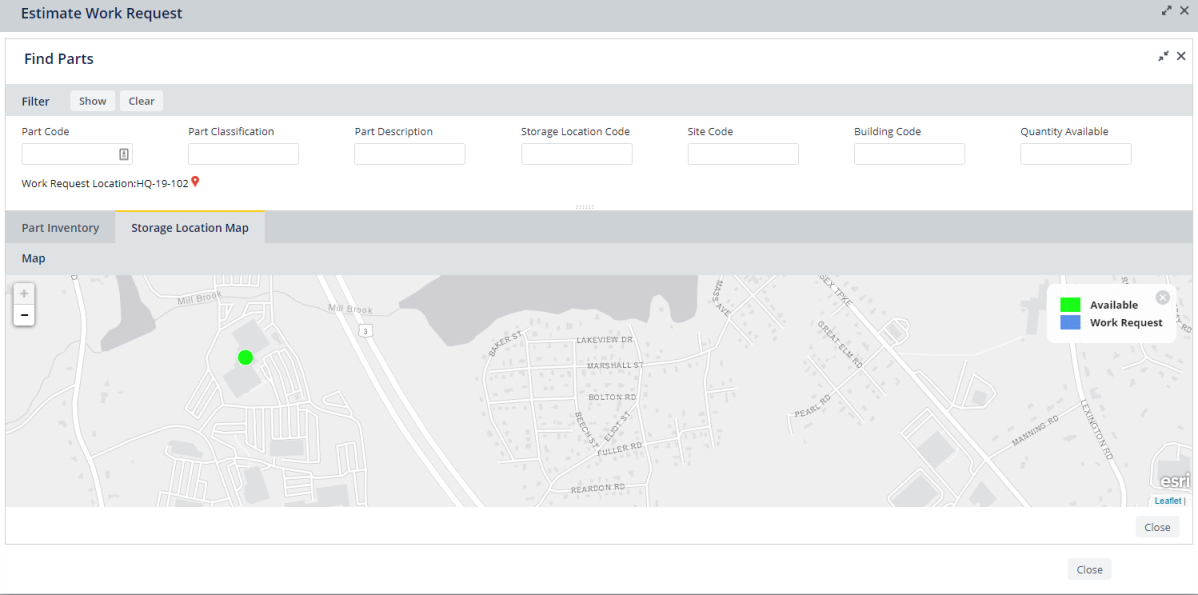The height and width of the screenshot is (595, 1198).
Task: Zoom in on the map
Action: (24, 294)
